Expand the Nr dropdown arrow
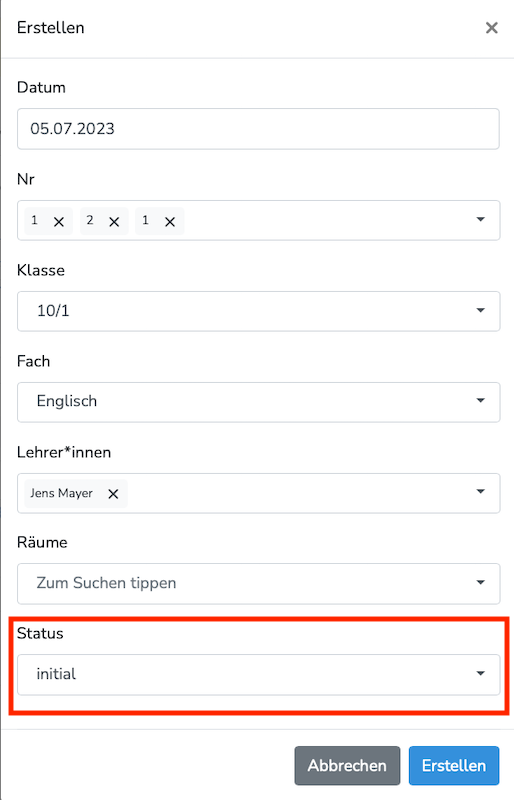Viewport: 514px width, 800px height. (480, 219)
